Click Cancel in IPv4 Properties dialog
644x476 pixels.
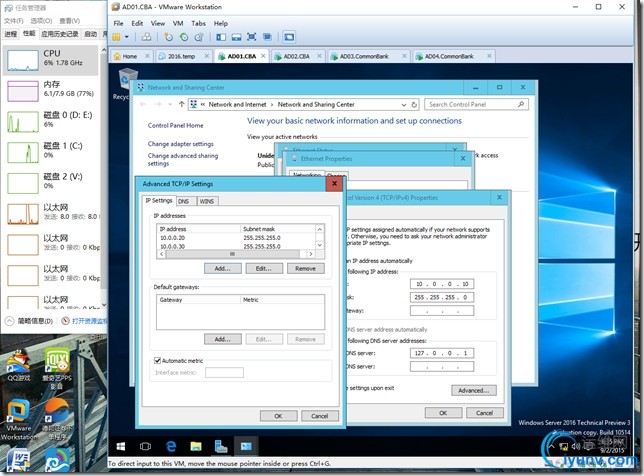tap(485, 413)
